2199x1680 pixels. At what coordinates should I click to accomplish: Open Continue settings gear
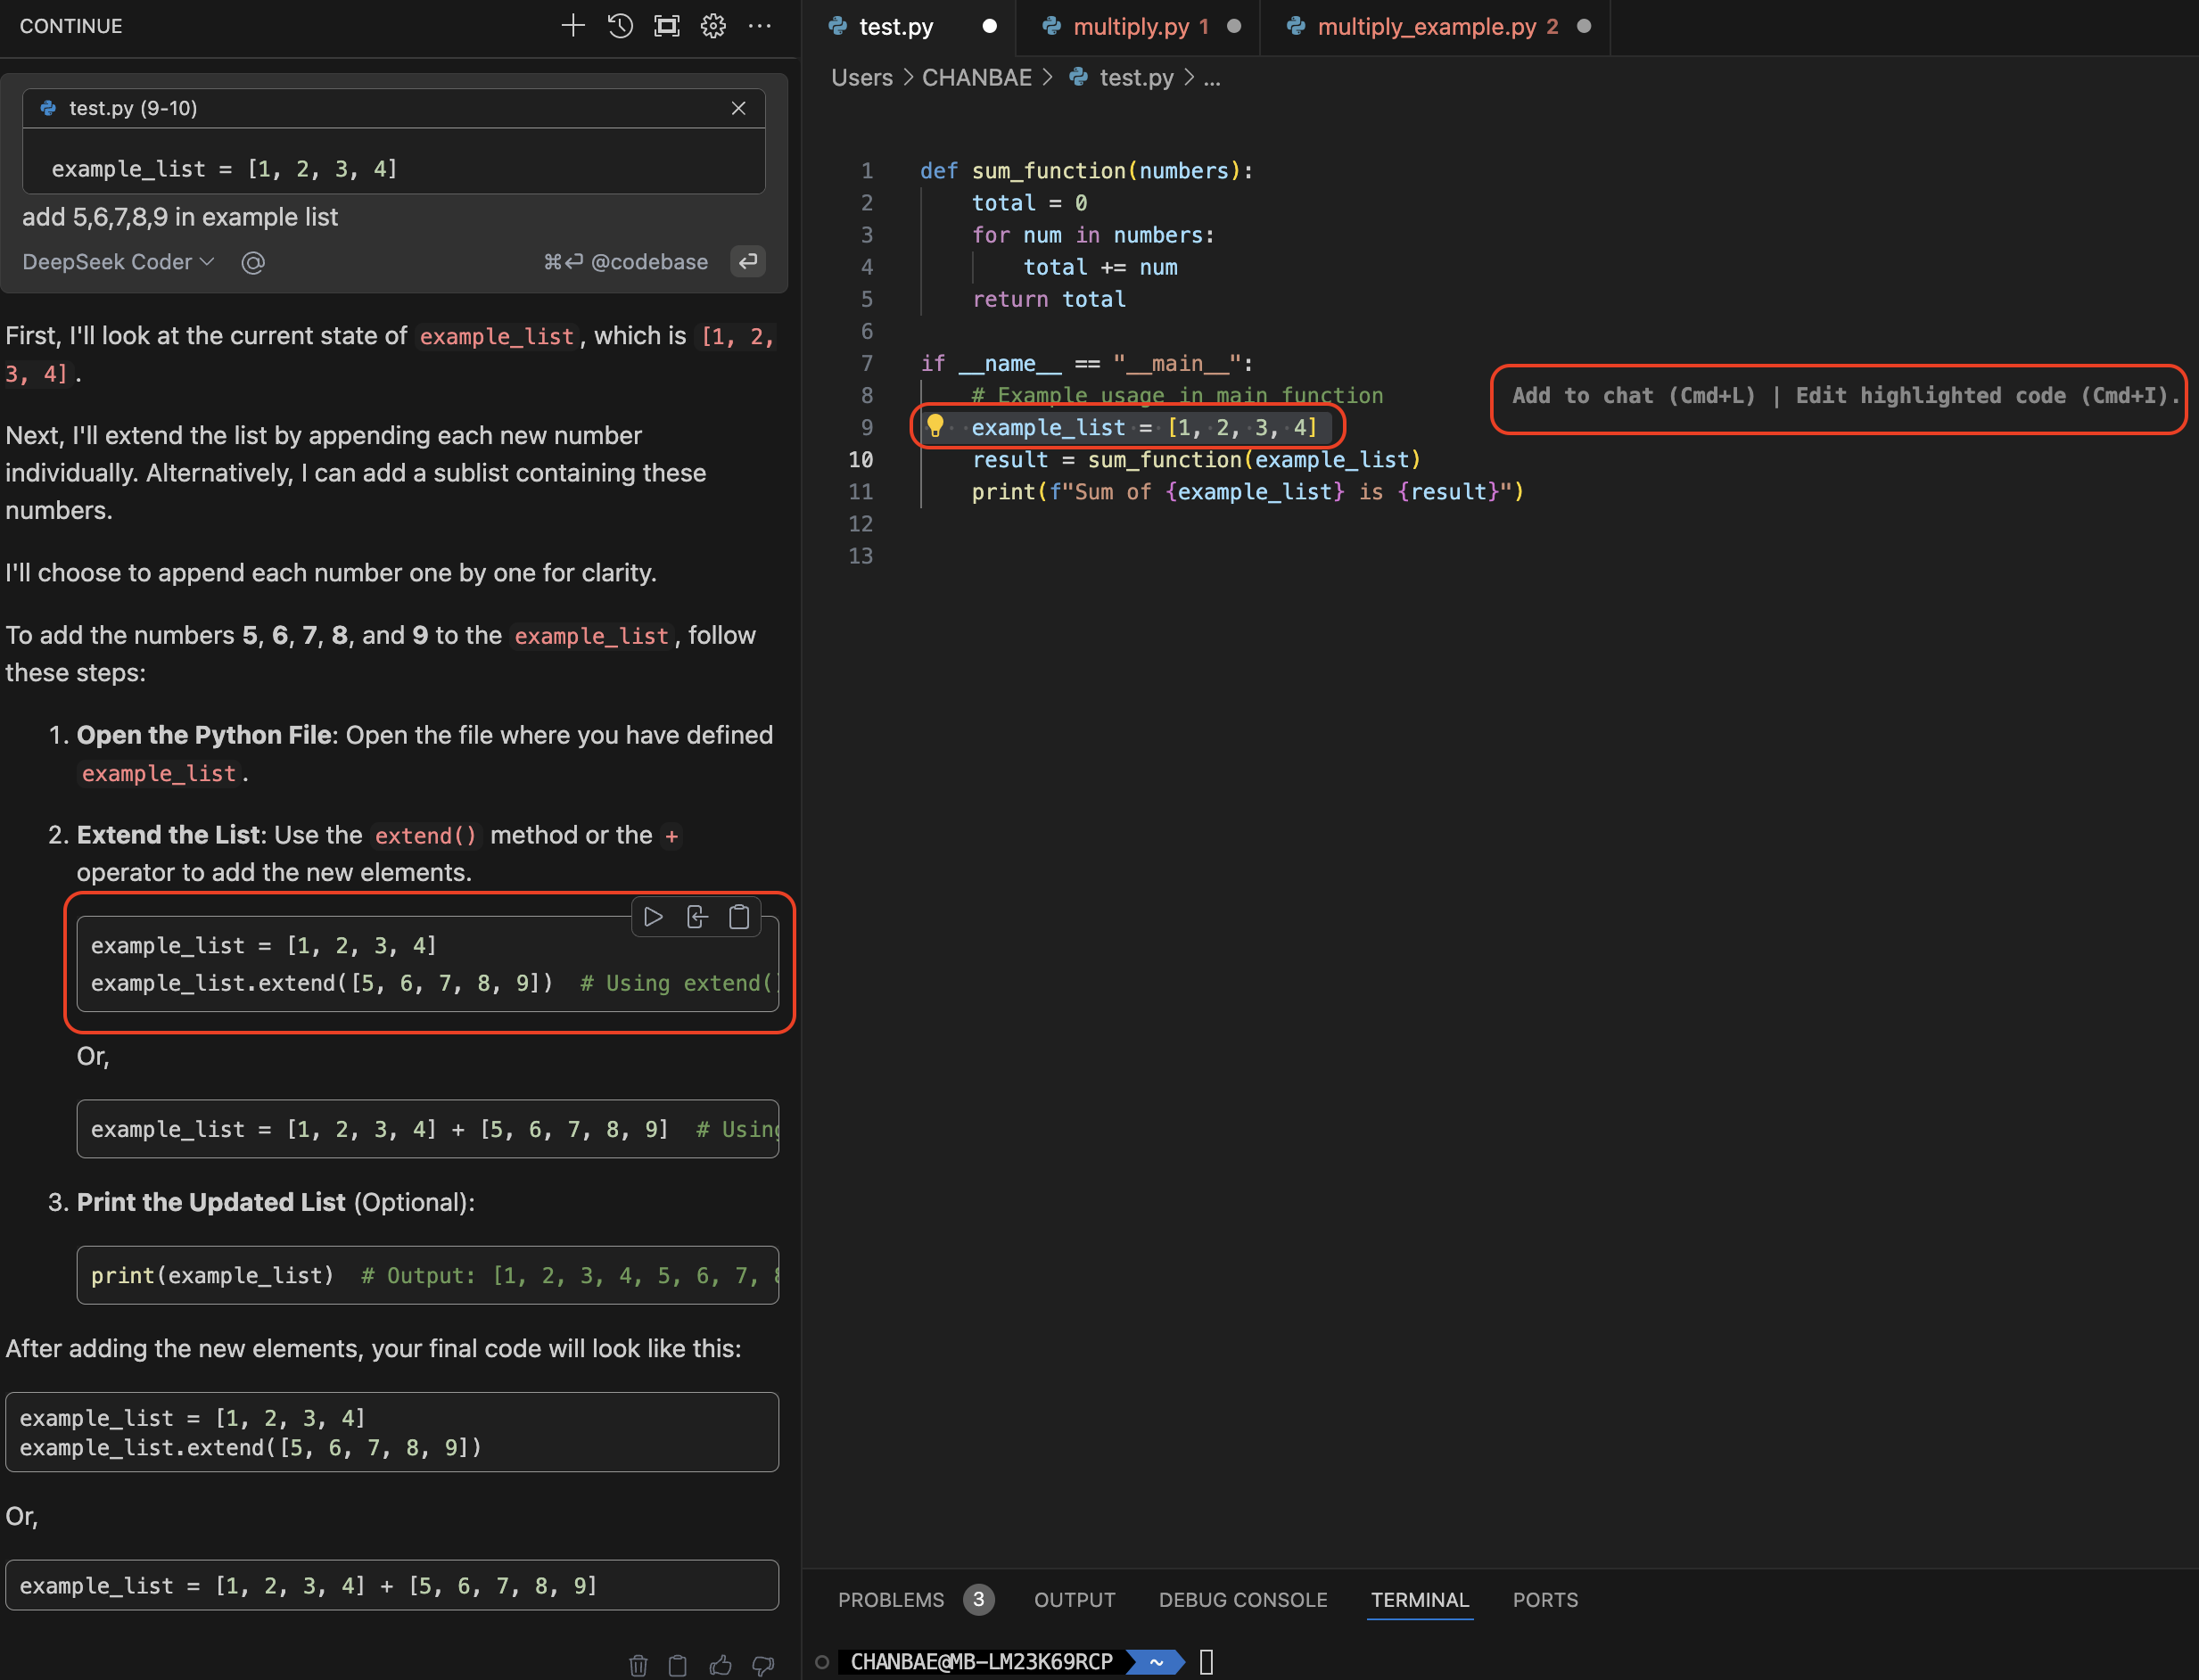click(x=713, y=26)
